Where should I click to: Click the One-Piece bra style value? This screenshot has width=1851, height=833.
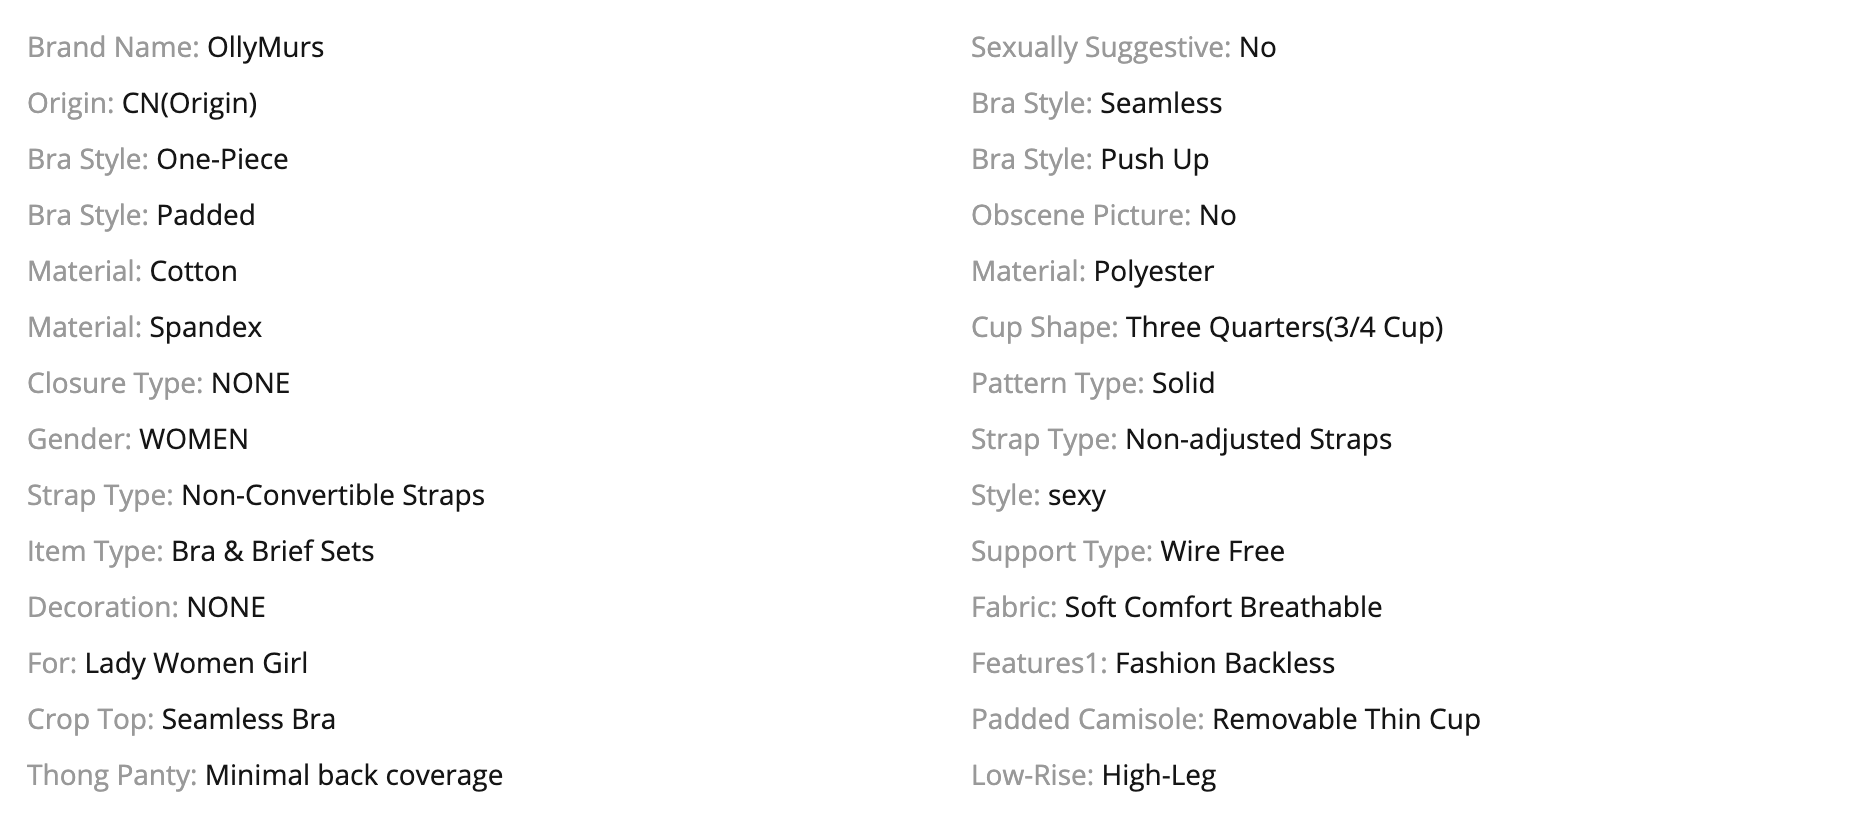(222, 160)
